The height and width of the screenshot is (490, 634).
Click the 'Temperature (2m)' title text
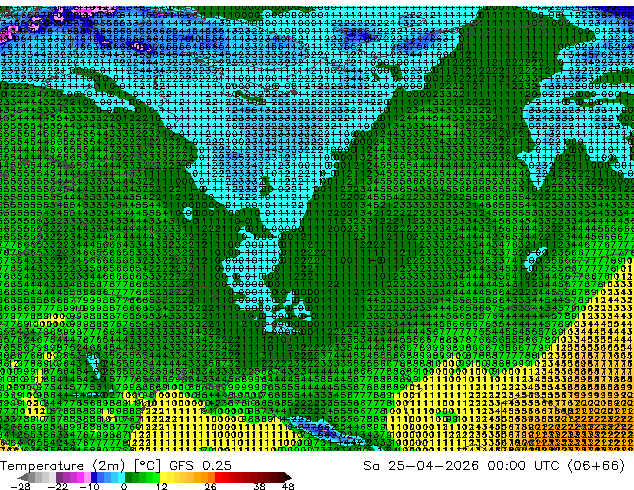(x=63, y=466)
